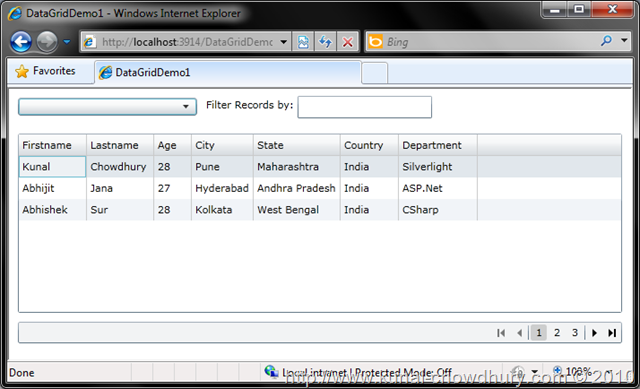Select page 2 in the pager
The width and height of the screenshot is (640, 389).
557,333
